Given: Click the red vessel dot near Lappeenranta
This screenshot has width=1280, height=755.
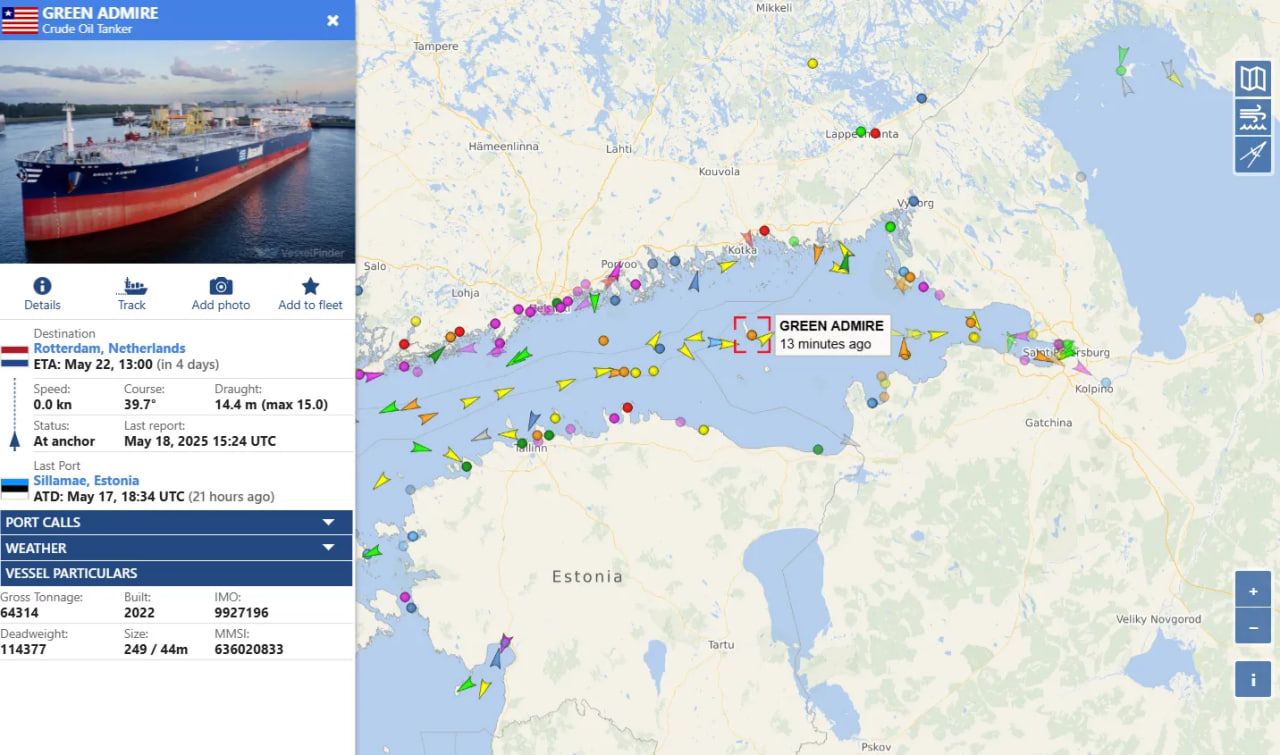Looking at the screenshot, I should (x=875, y=133).
